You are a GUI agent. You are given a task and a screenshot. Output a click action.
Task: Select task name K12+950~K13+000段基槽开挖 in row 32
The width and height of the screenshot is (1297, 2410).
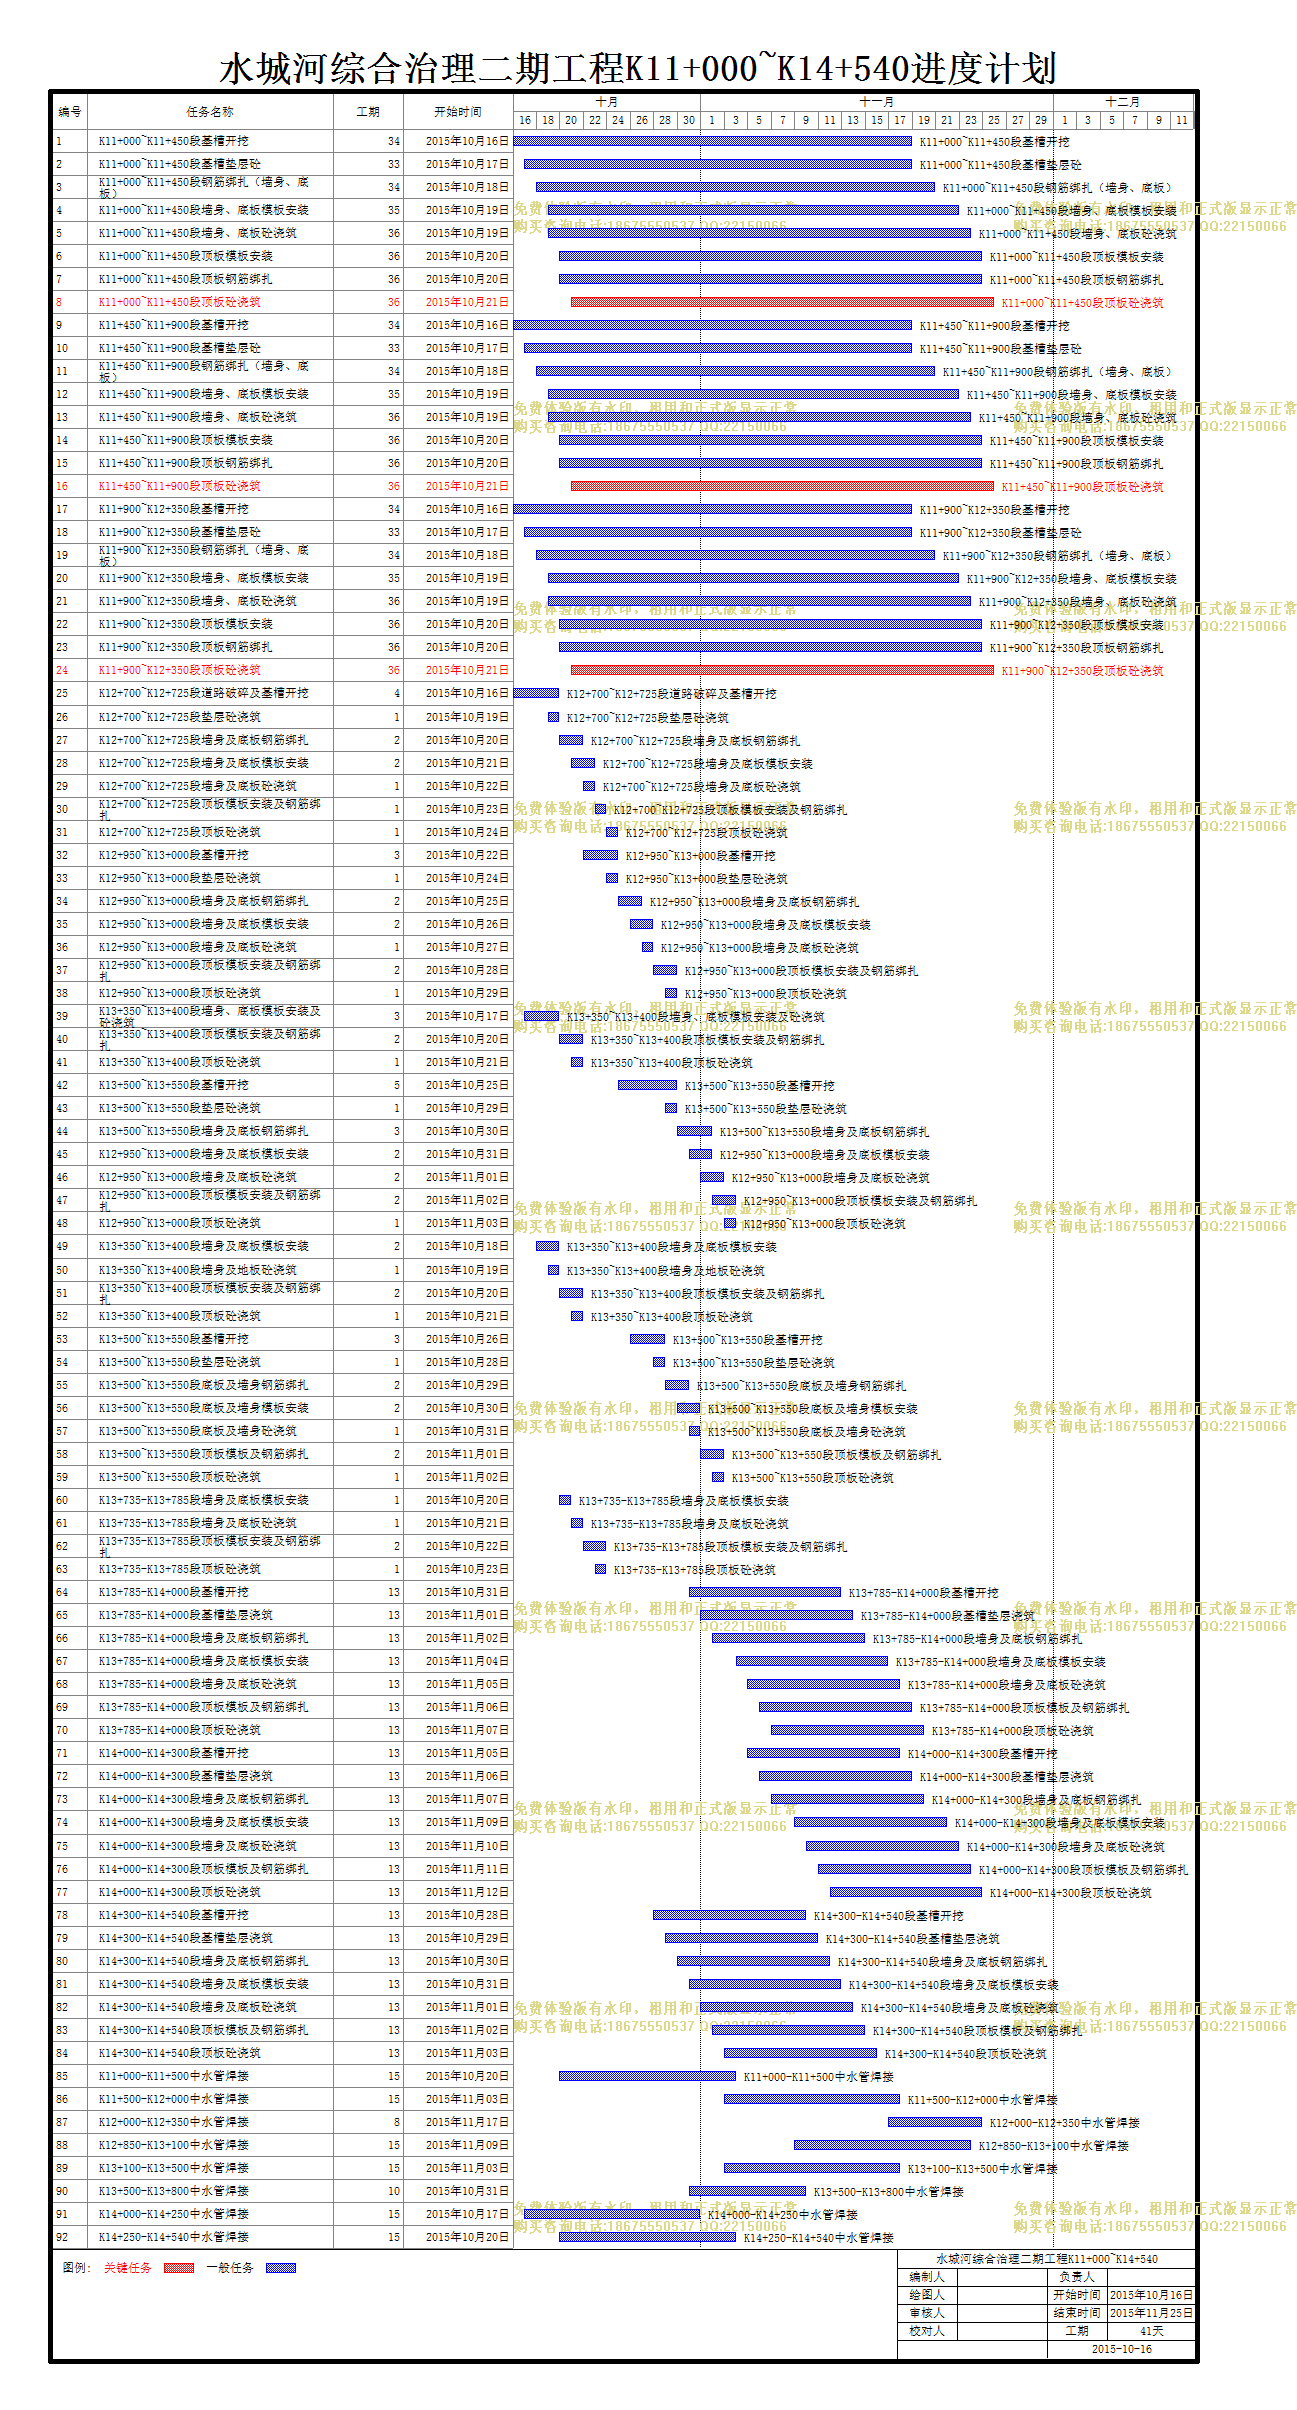point(174,855)
